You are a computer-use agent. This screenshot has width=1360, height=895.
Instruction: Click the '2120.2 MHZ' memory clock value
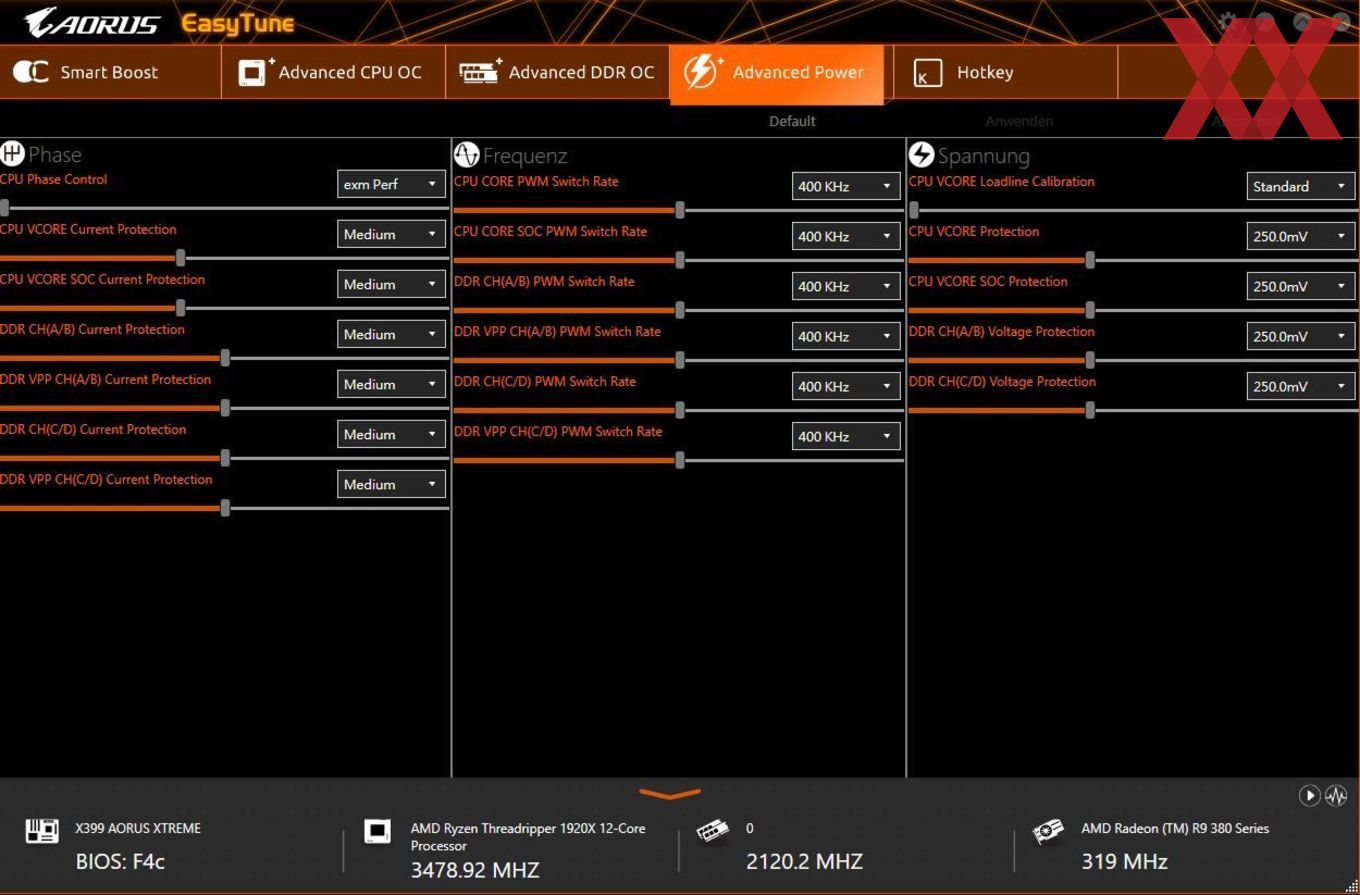tap(804, 861)
